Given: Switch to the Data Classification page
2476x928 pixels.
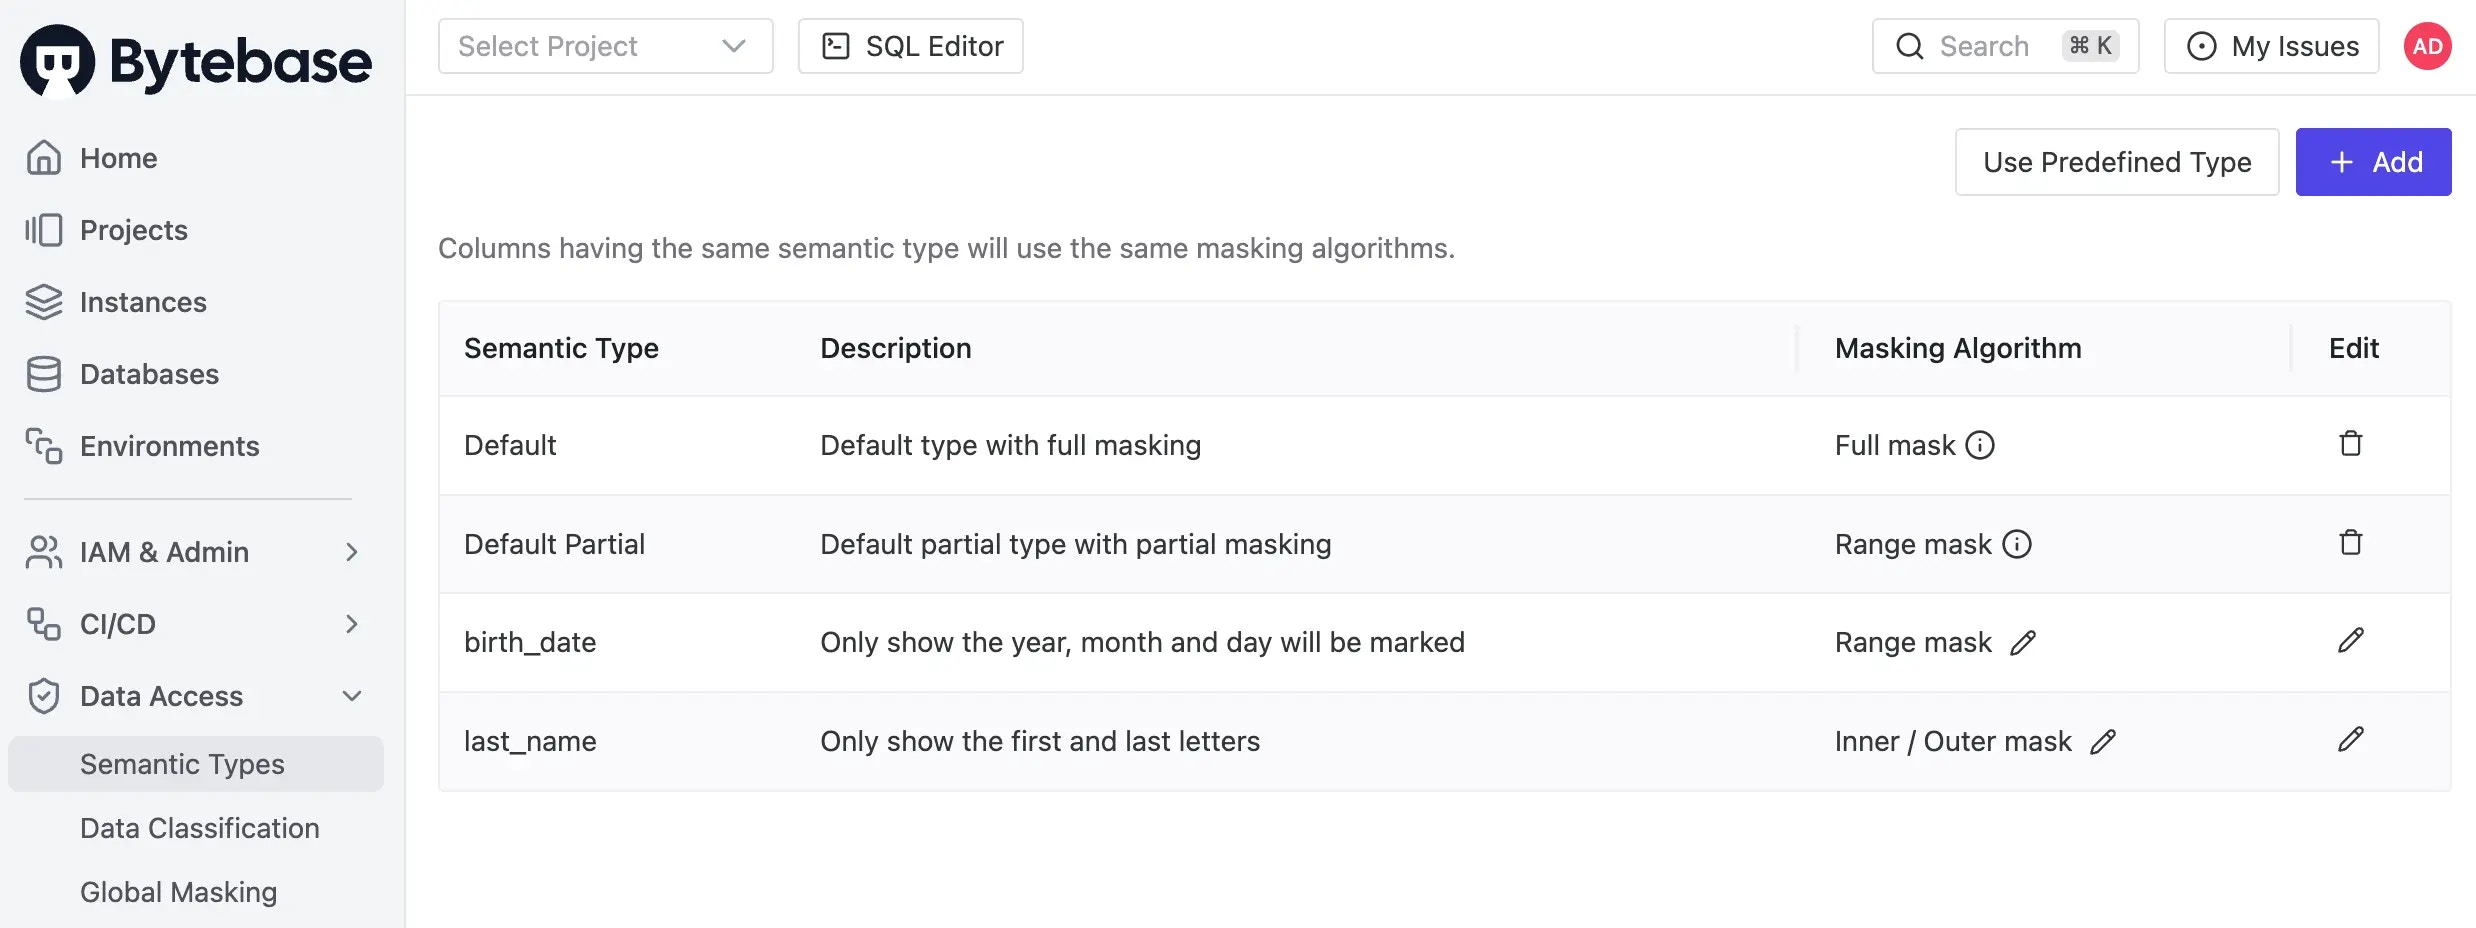Looking at the screenshot, I should point(199,828).
